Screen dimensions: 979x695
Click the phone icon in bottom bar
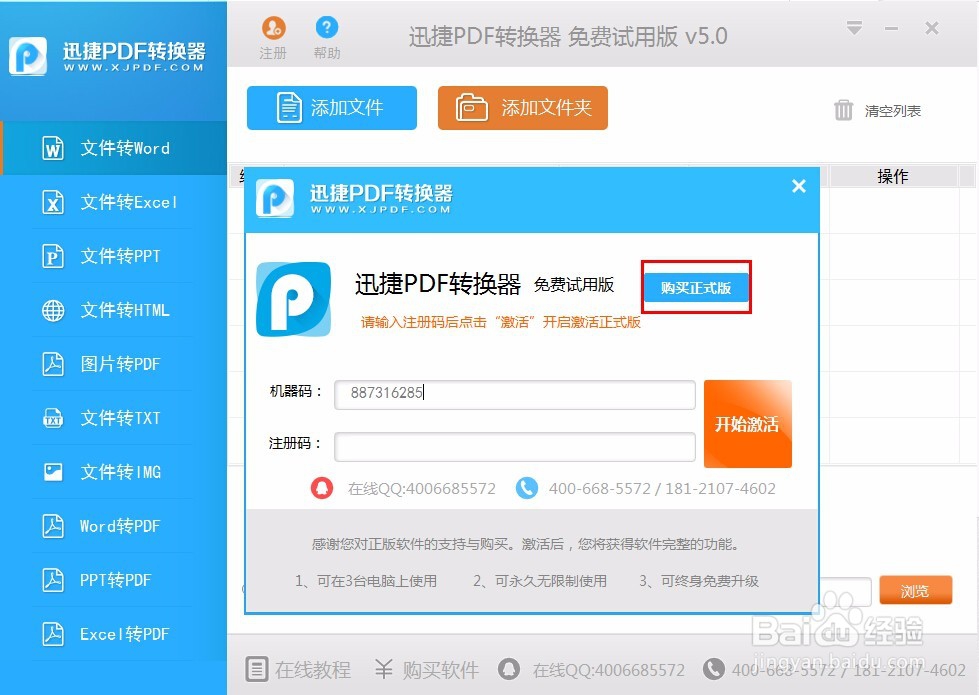tap(714, 669)
